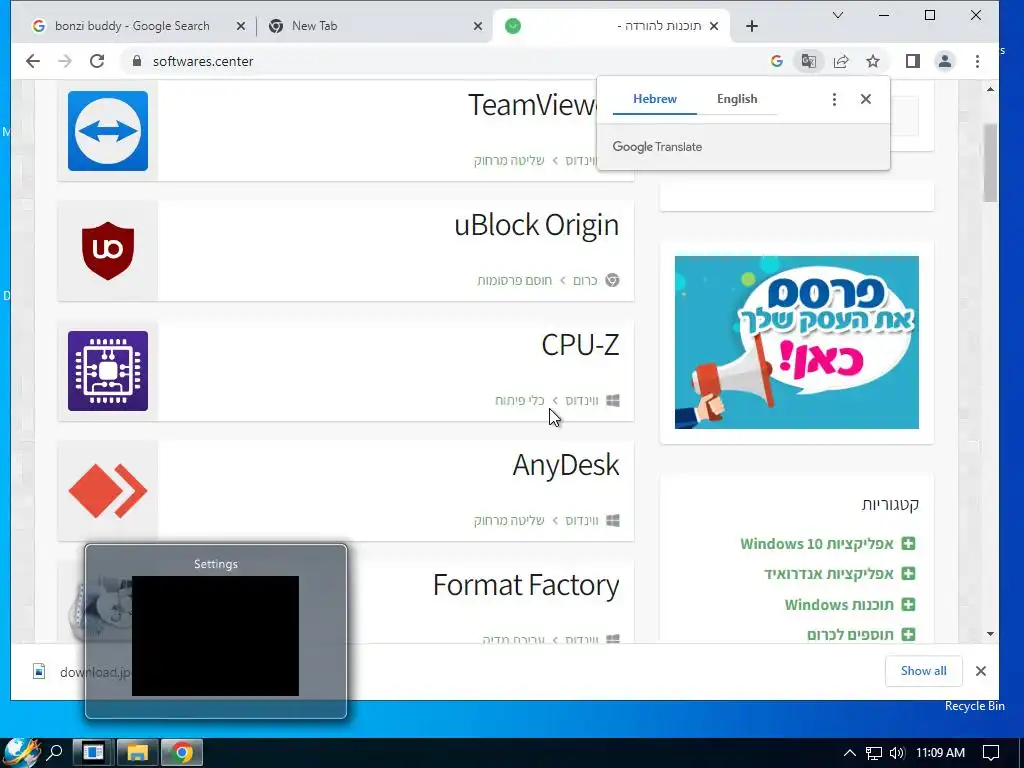Open Windows Start button
1024x768 pixels.
[x=22, y=753]
